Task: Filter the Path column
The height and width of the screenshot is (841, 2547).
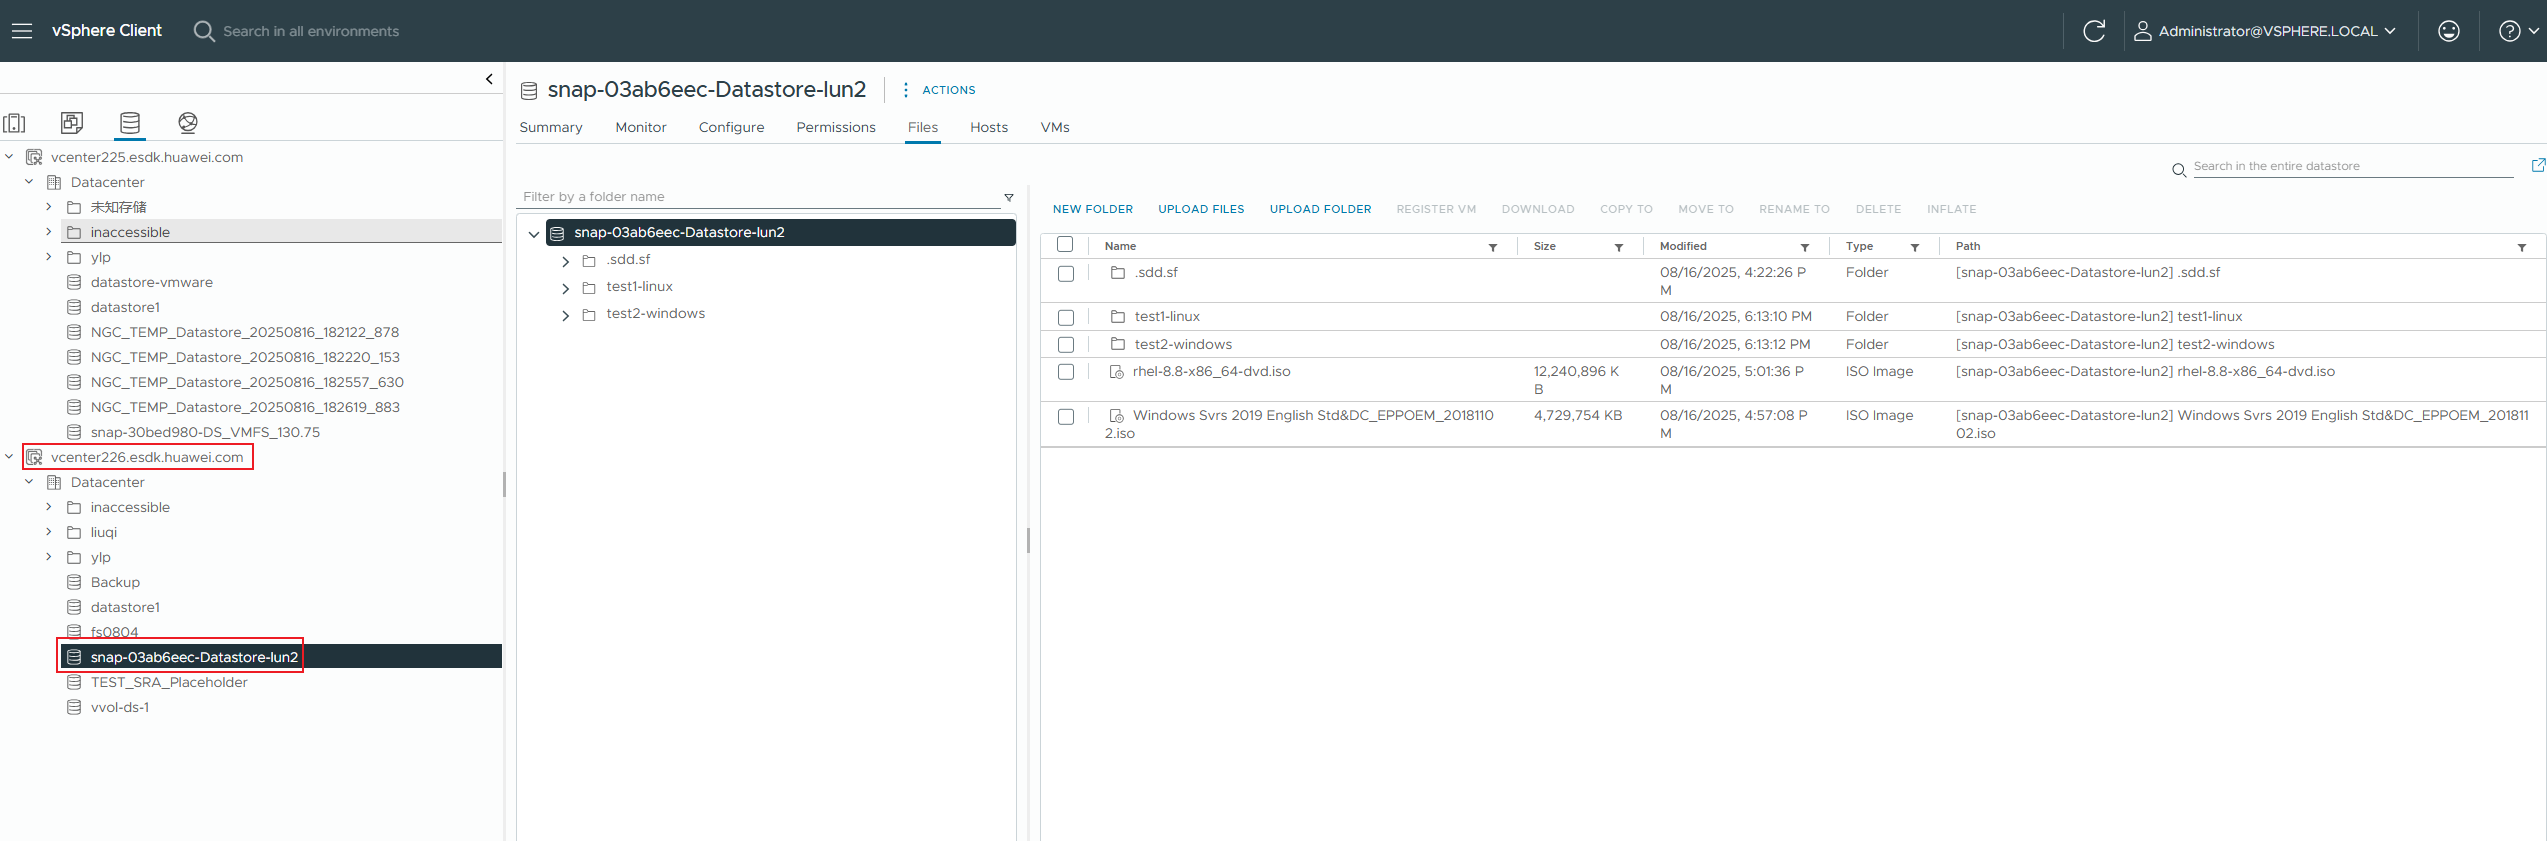Action: (x=2522, y=247)
